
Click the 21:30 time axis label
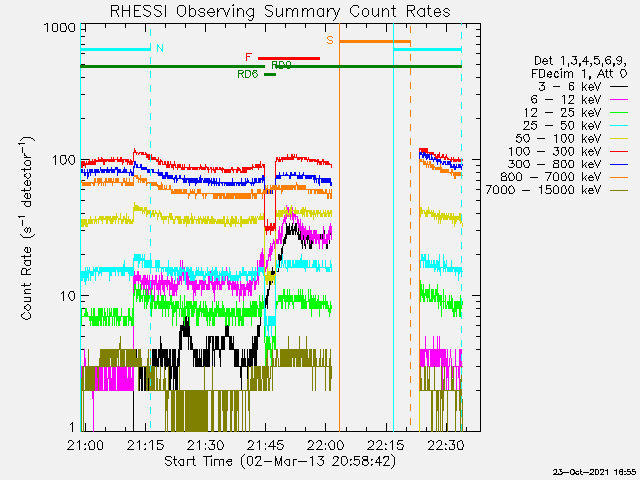pos(205,445)
